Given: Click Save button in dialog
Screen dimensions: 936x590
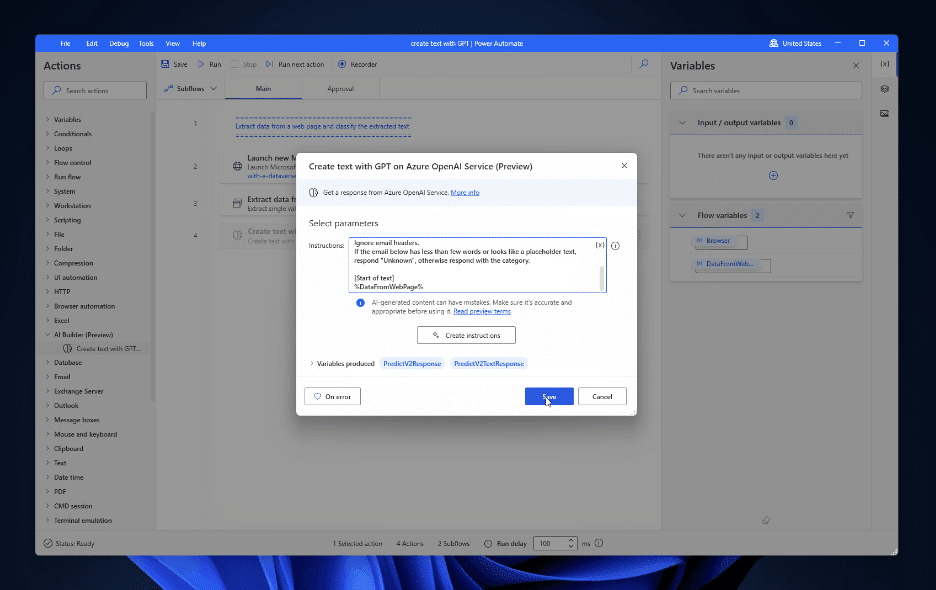Looking at the screenshot, I should click(x=549, y=396).
